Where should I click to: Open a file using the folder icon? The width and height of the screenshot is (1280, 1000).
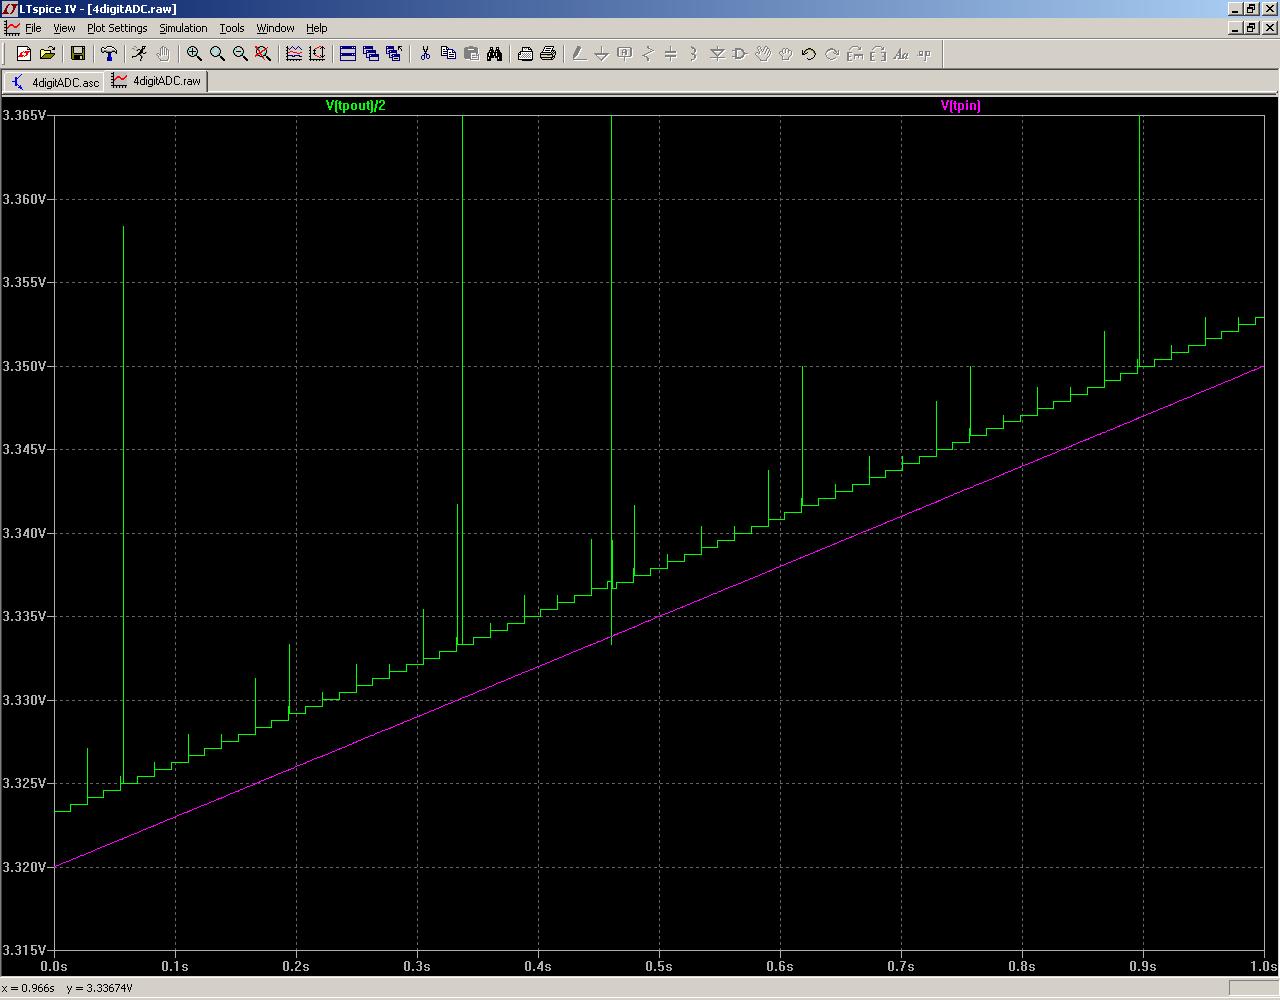pos(47,54)
